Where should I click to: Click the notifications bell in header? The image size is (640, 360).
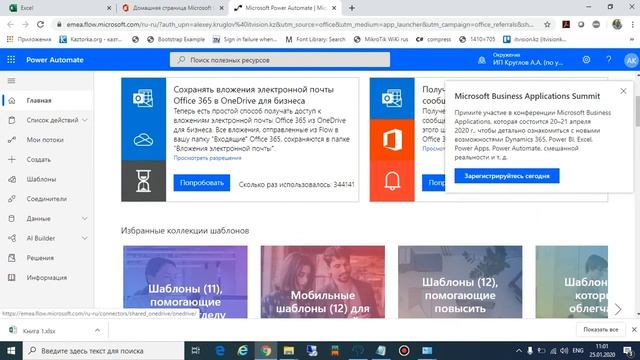point(482,60)
